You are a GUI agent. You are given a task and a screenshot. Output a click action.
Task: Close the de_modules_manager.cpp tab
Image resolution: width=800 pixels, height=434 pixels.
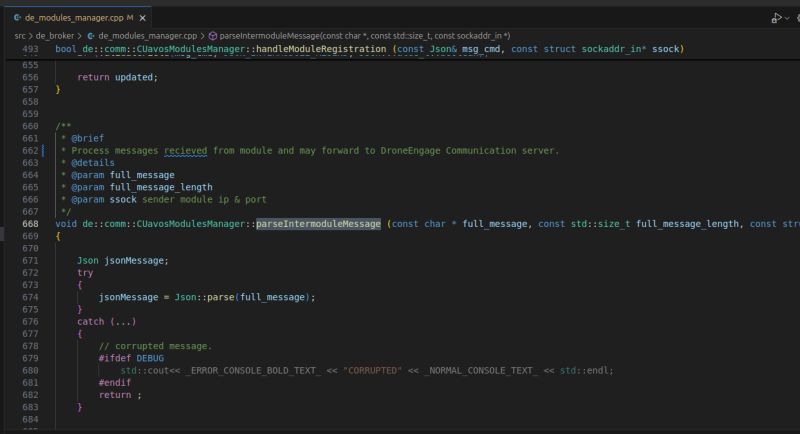143,18
